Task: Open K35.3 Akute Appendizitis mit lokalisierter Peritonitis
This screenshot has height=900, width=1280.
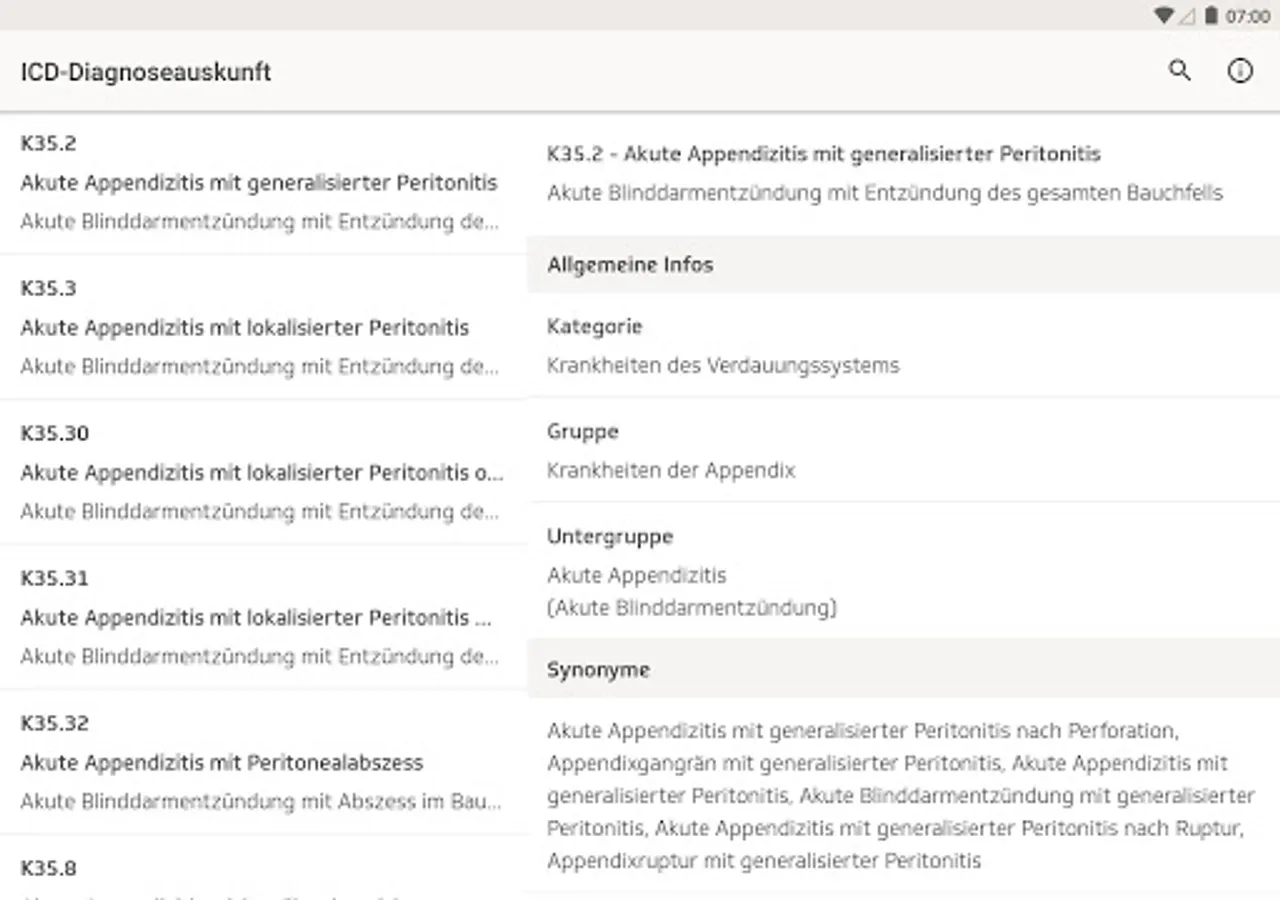Action: click(260, 327)
